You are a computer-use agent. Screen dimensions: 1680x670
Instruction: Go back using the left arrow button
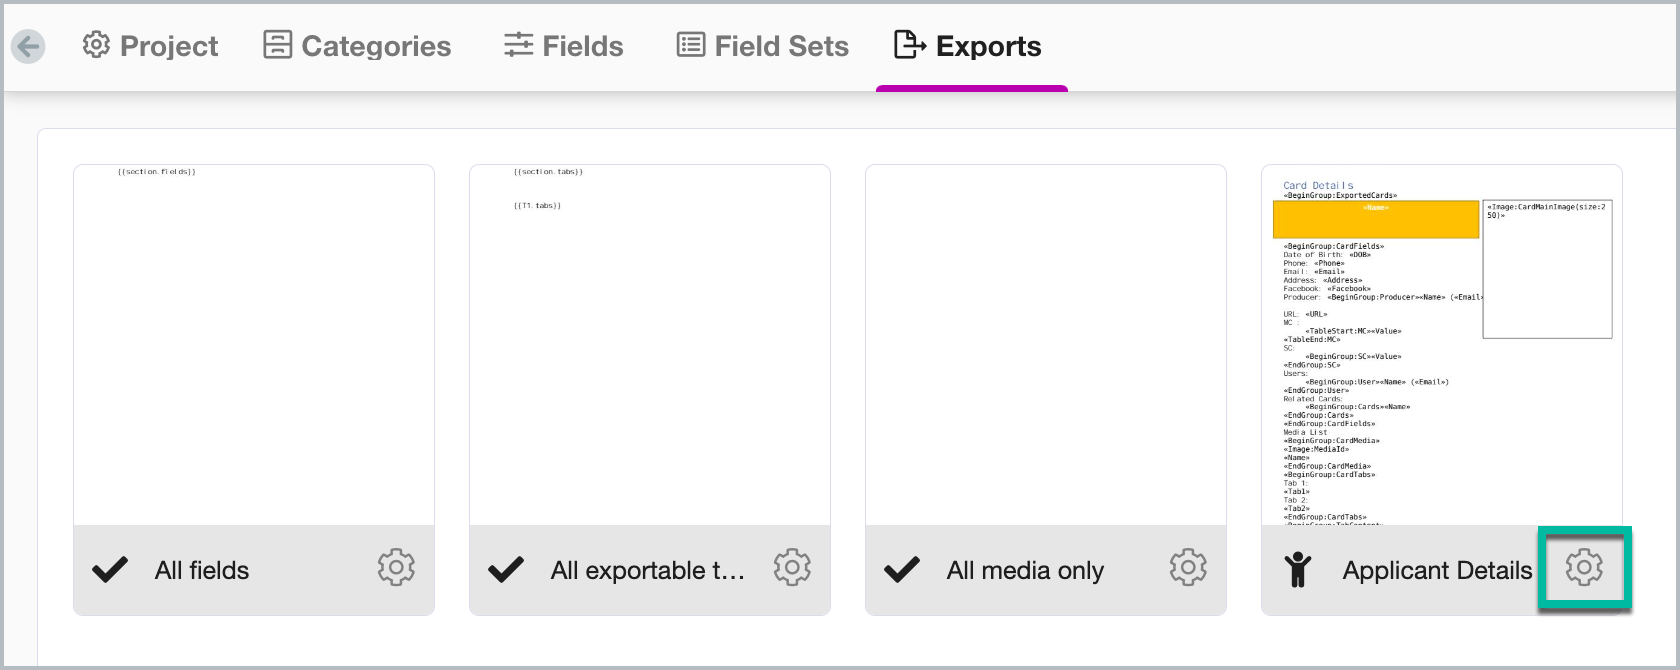pos(28,46)
